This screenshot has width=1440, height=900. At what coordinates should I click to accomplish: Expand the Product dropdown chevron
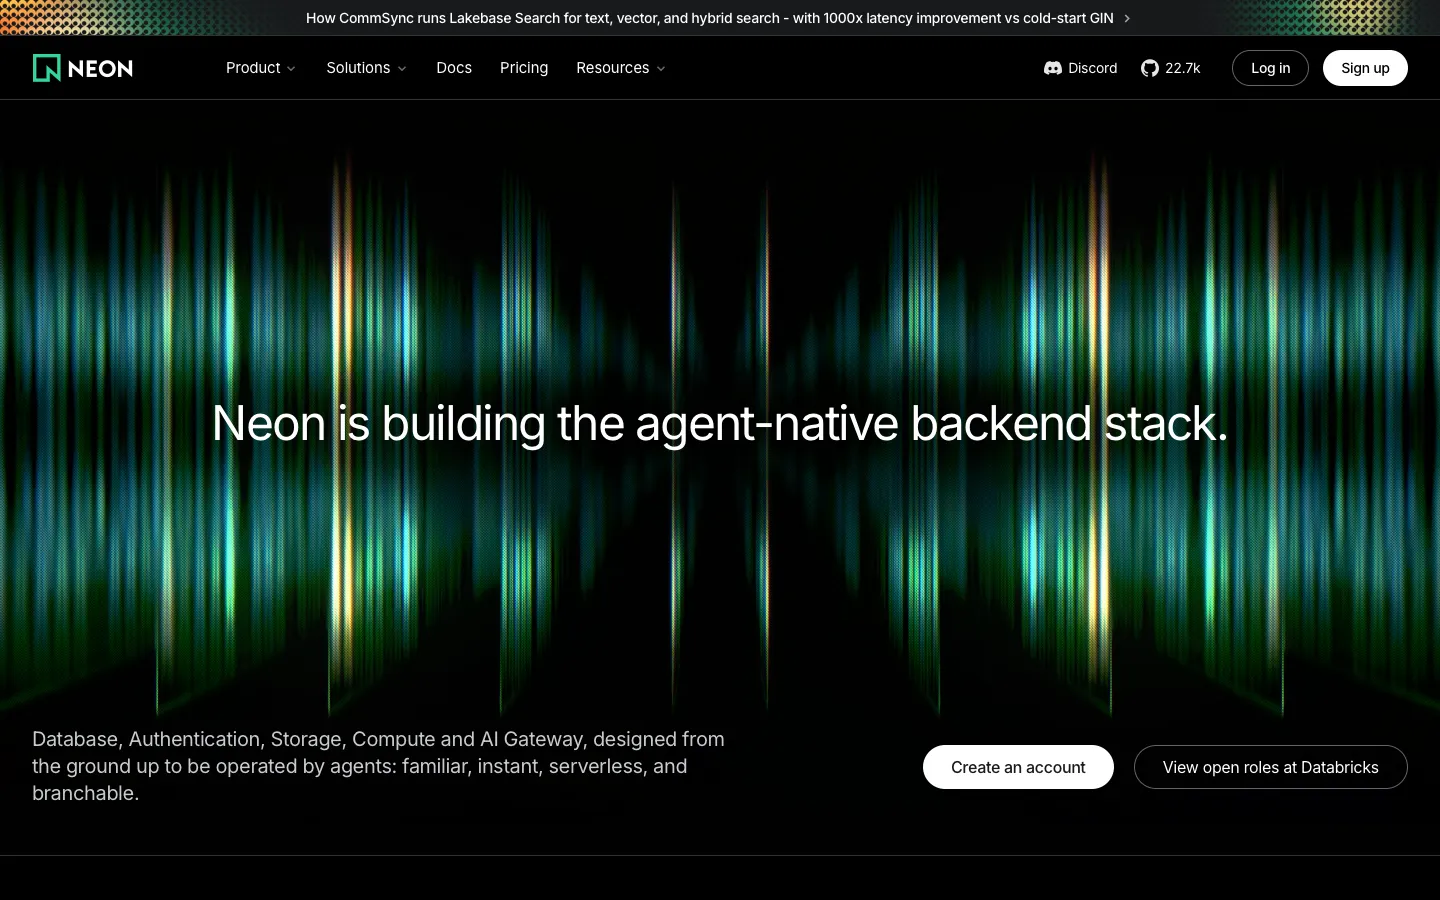click(x=291, y=69)
